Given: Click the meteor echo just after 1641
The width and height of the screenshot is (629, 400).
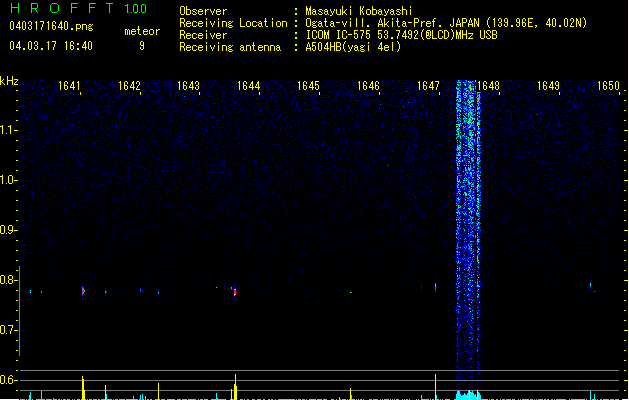Looking at the screenshot, I should coord(83,291).
